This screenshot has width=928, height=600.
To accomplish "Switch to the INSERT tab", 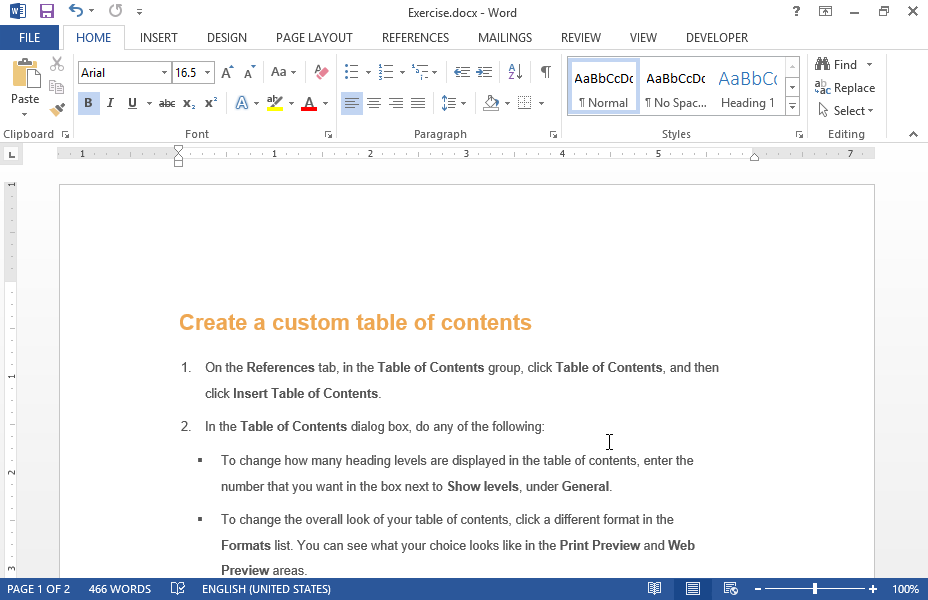I will coord(159,37).
